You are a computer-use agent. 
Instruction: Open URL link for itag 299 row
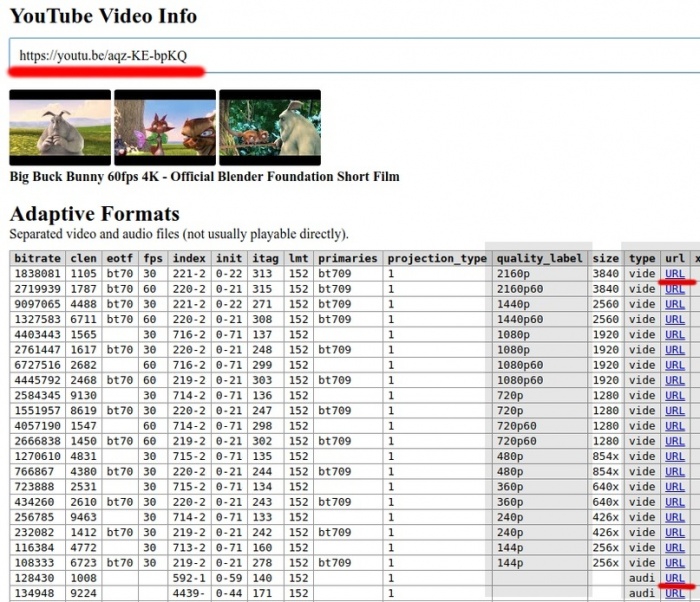coord(675,365)
